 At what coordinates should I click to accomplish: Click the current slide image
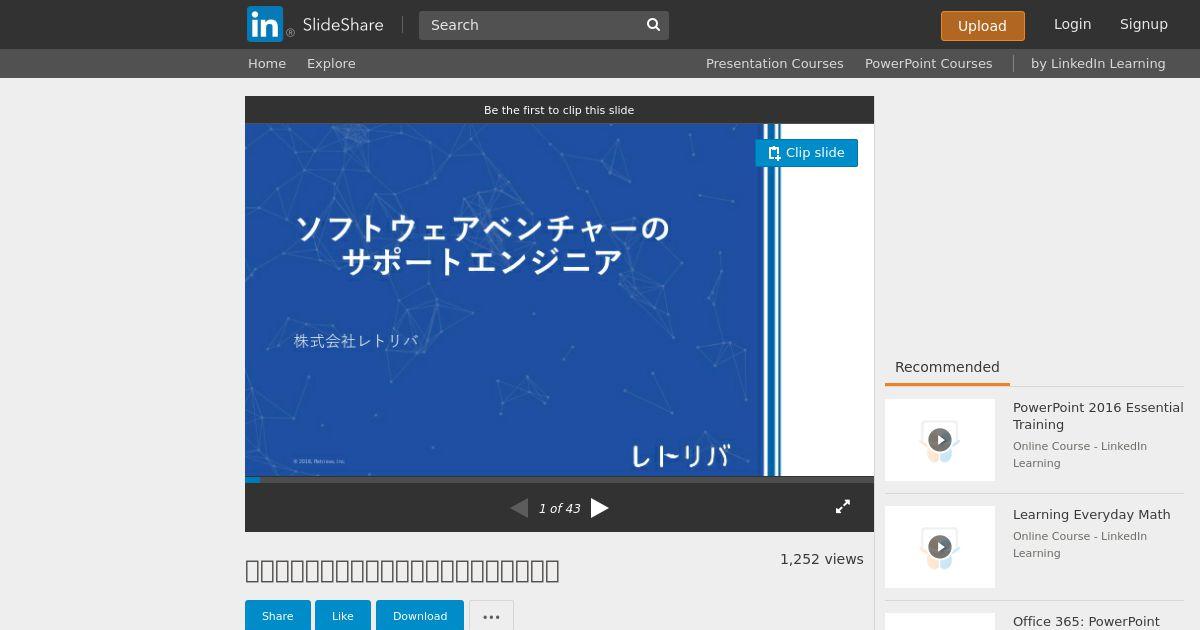pos(559,300)
